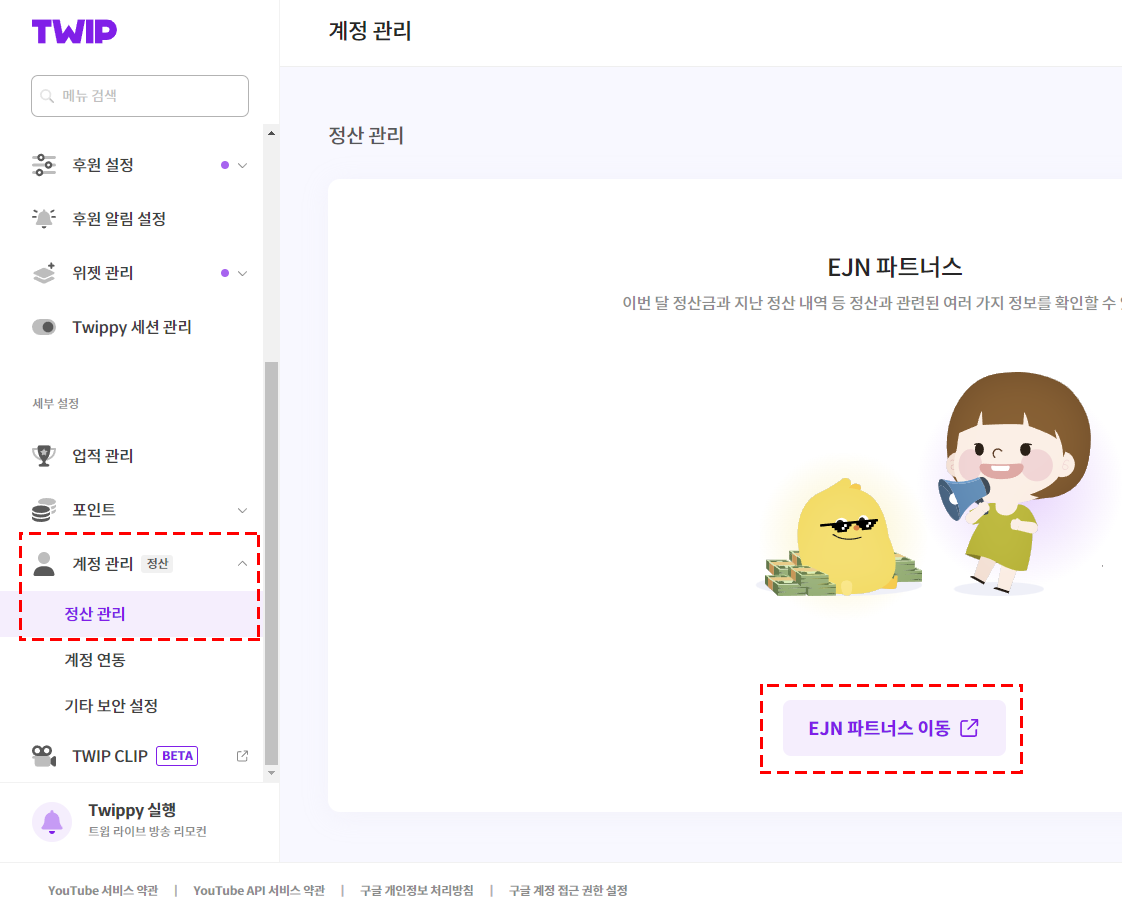Open YouTube API 서비스 약관 link
The image size is (1122, 918).
pyautogui.click(x=259, y=890)
